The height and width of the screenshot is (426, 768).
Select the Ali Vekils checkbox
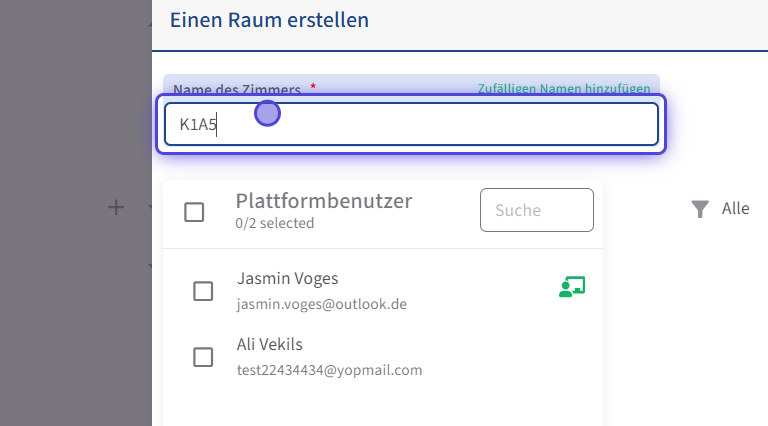pyautogui.click(x=203, y=357)
